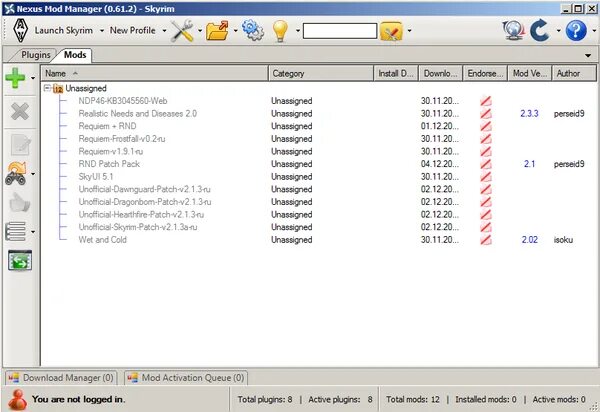
Task: Click the blue refresh arrow icon
Action: pos(540,31)
